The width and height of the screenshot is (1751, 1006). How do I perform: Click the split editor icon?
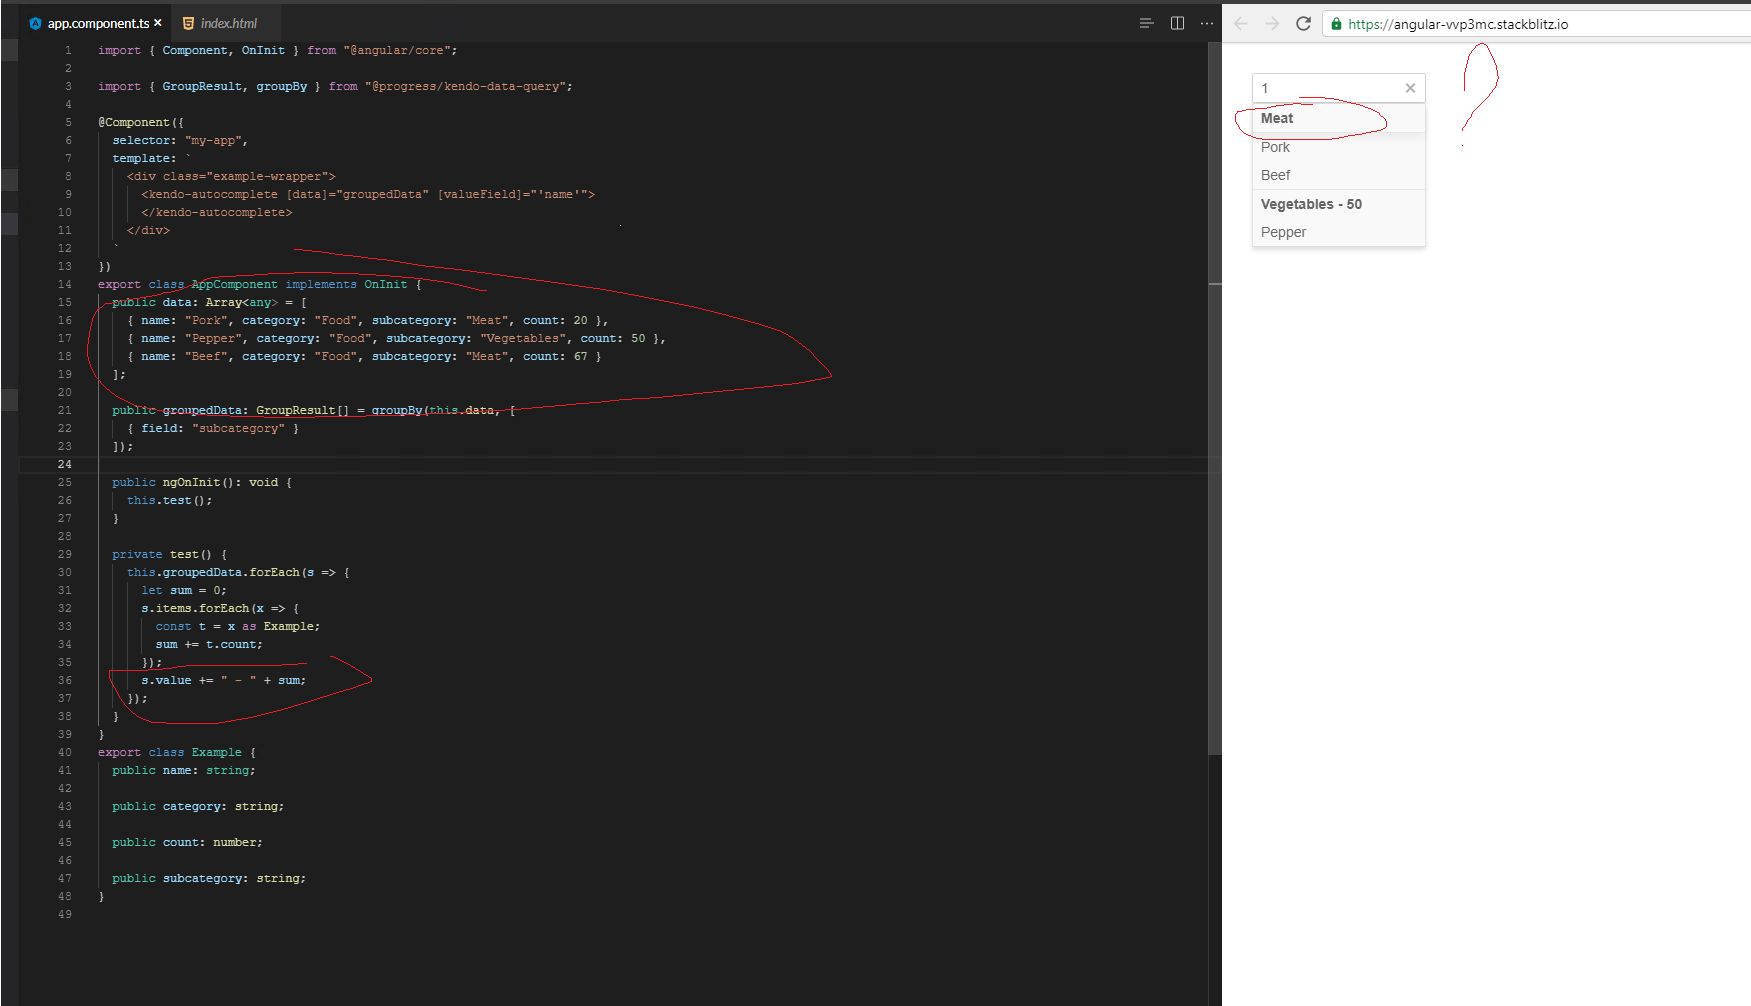pos(1177,23)
